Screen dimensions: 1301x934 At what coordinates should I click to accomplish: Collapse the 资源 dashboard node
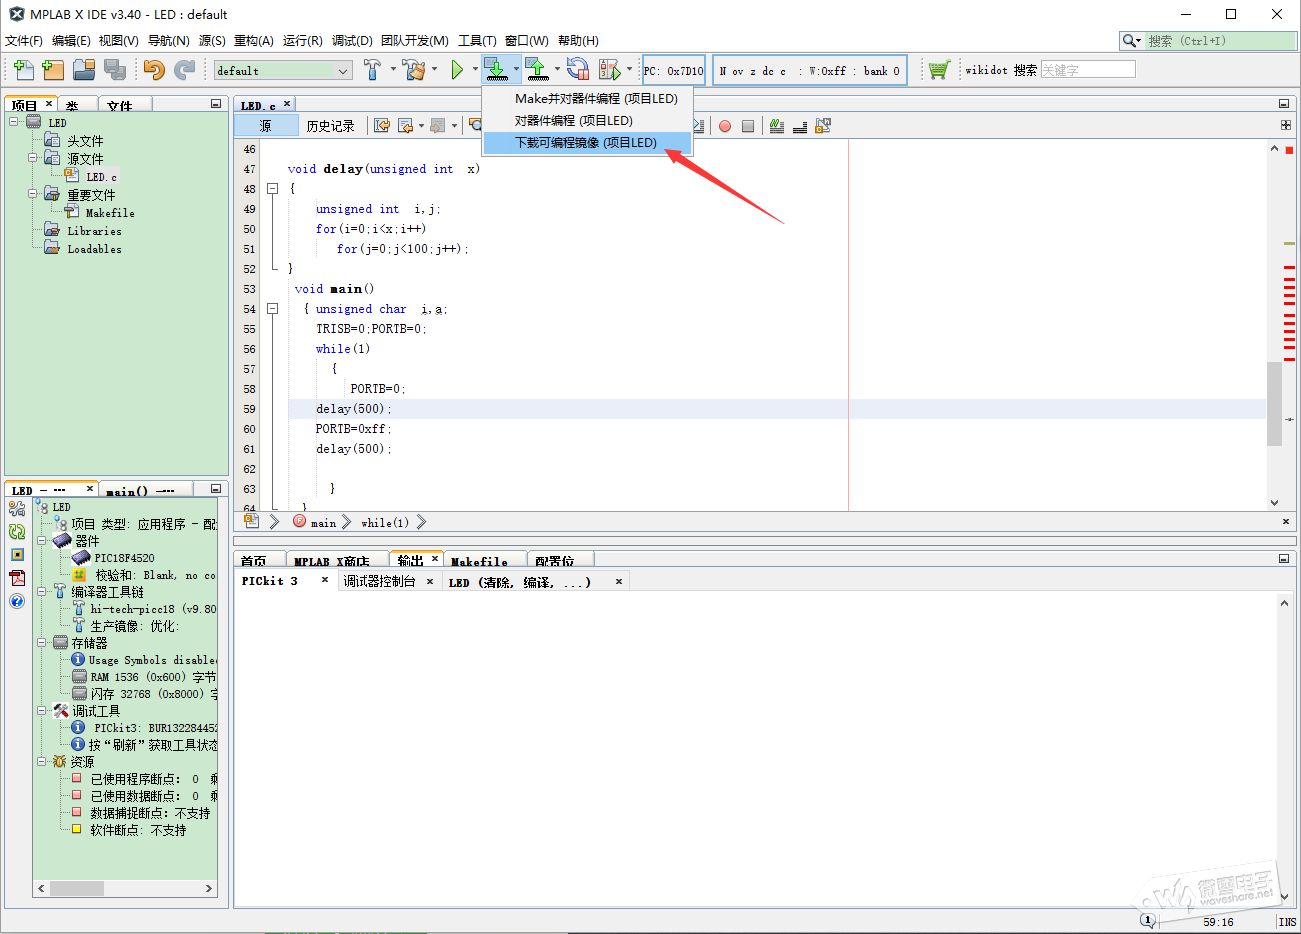[42, 762]
